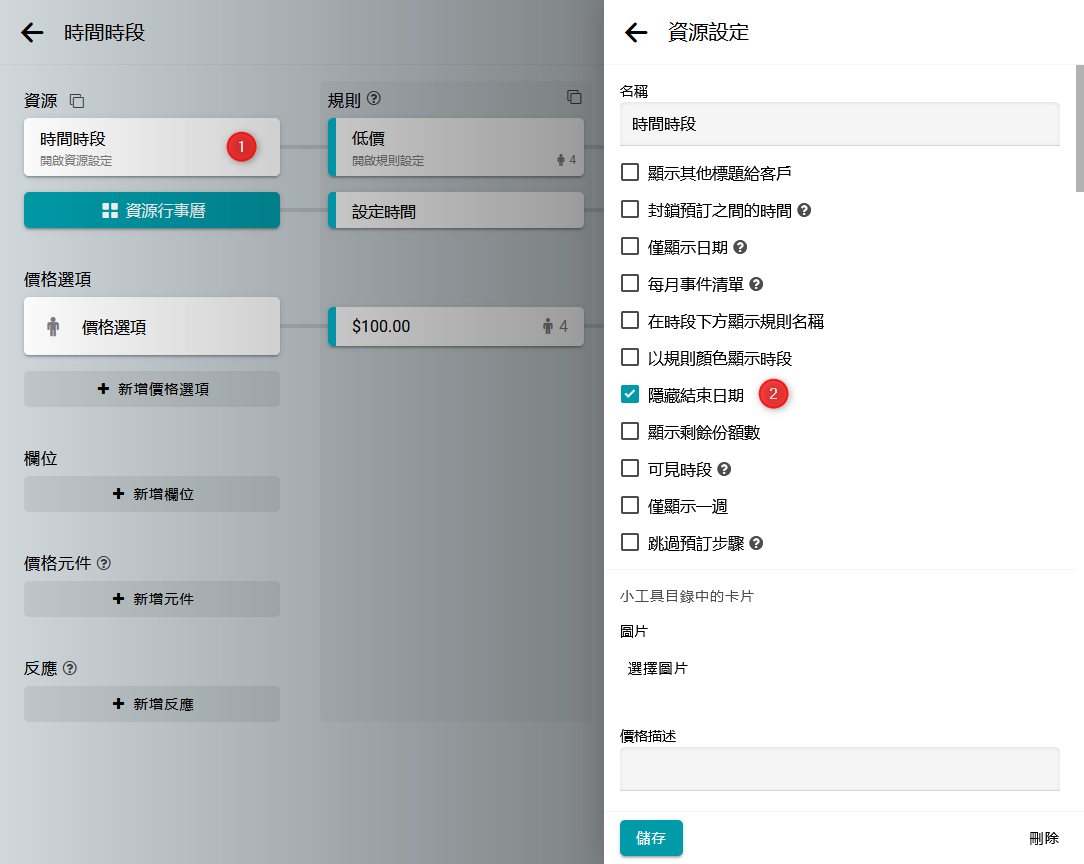This screenshot has height=864, width=1084.
Task: Click the 儲存 save button
Action: coord(651,838)
